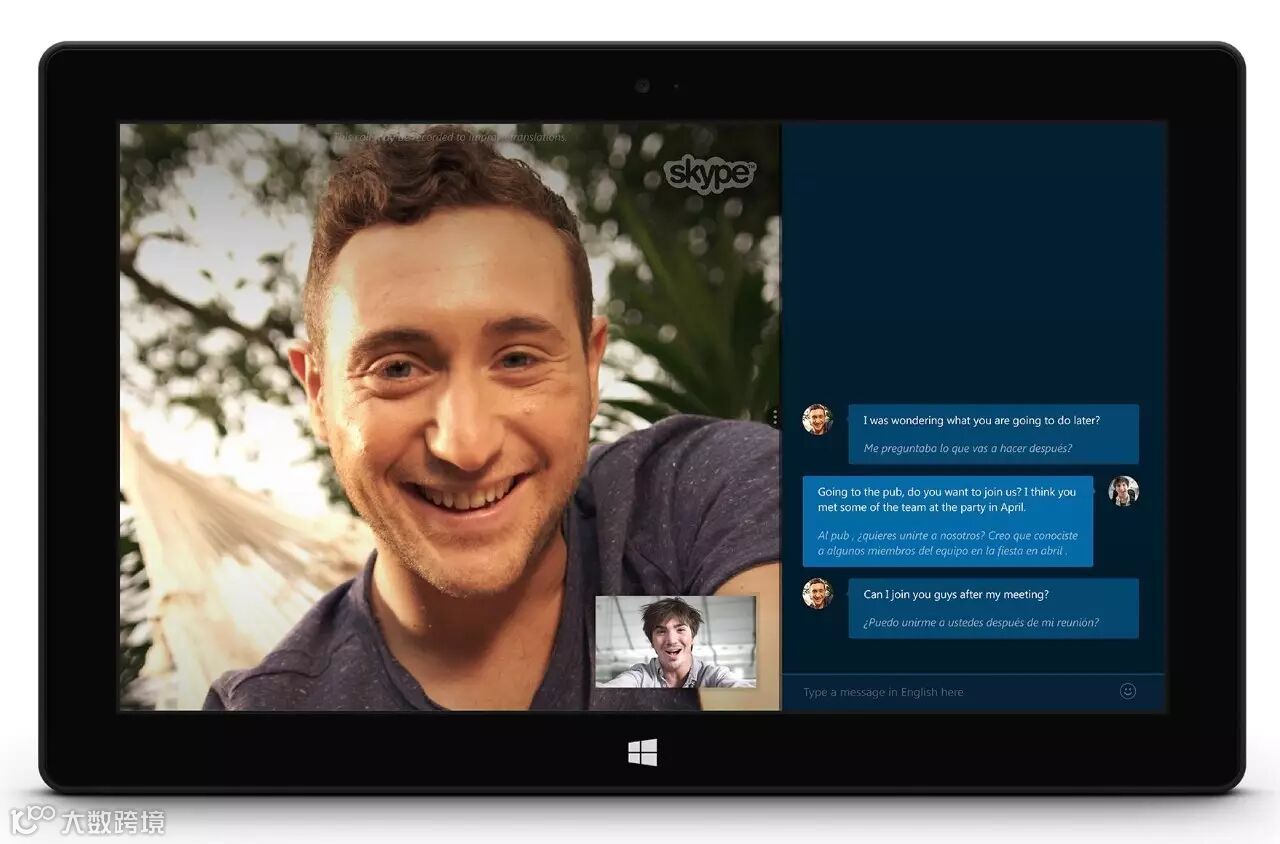This screenshot has height=844, width=1280.
Task: Click the call recording notice text atop video
Action: click(450, 136)
